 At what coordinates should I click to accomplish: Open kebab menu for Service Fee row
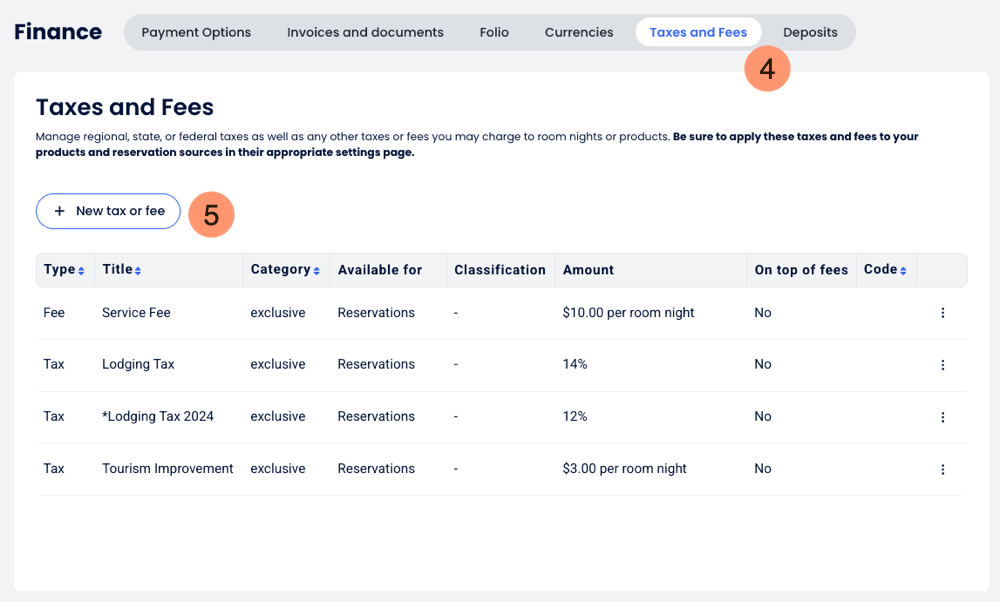point(942,313)
